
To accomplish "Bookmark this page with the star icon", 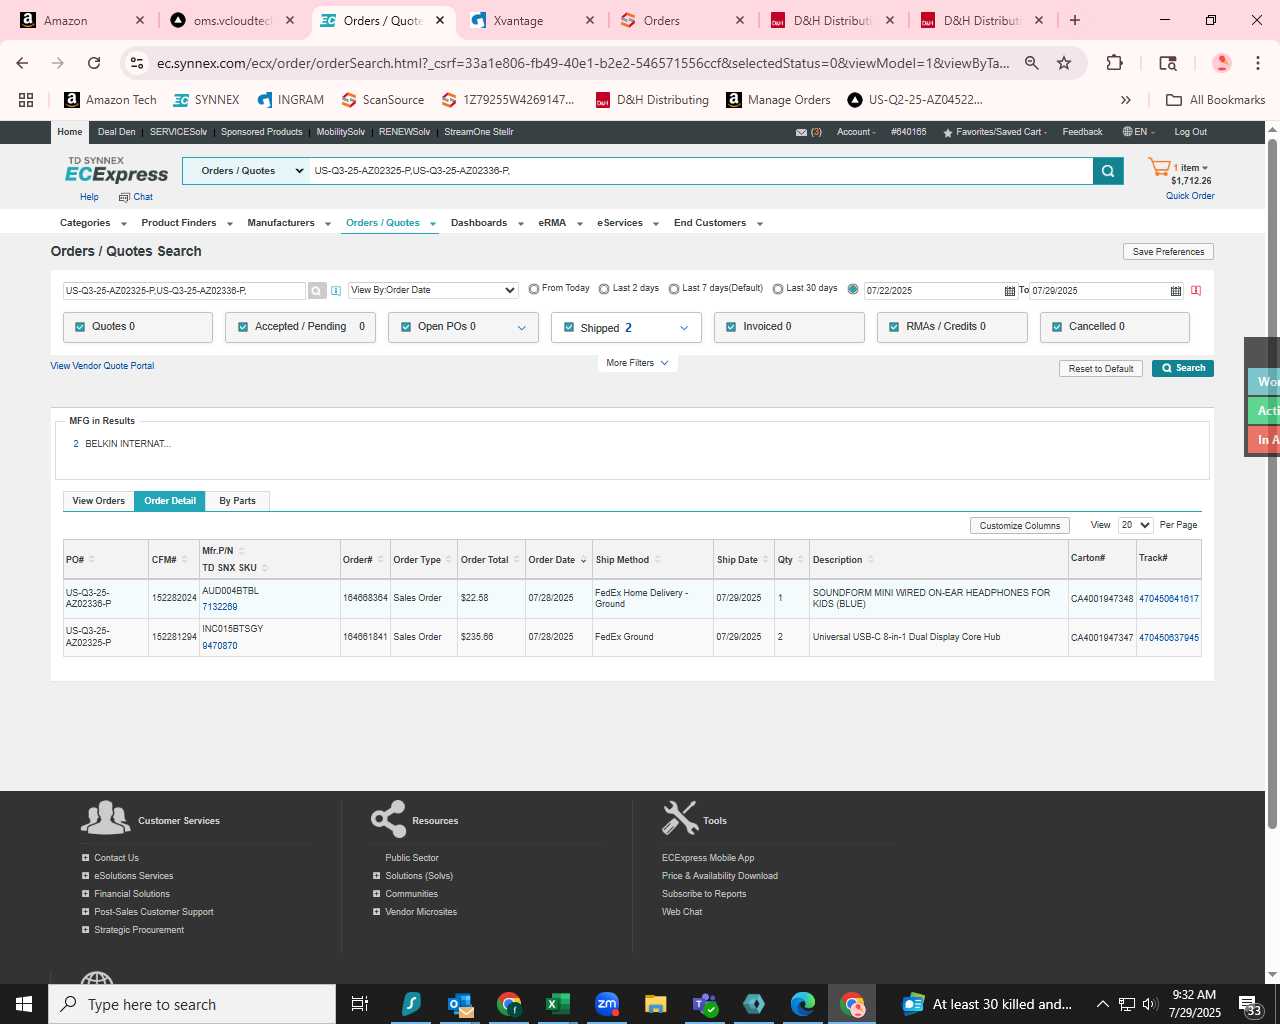I will (1064, 63).
